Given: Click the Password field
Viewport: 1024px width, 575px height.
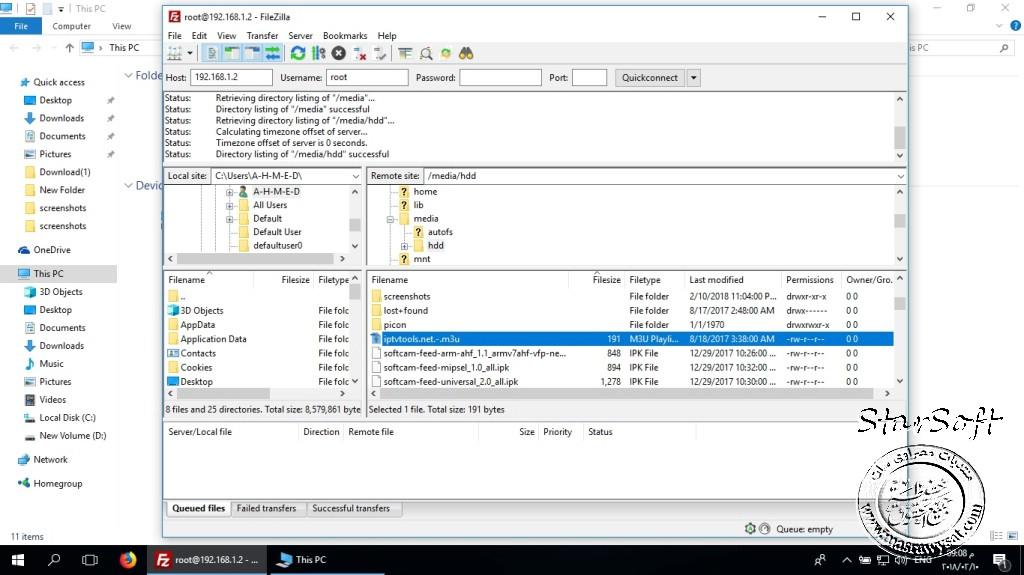Looking at the screenshot, I should [500, 77].
